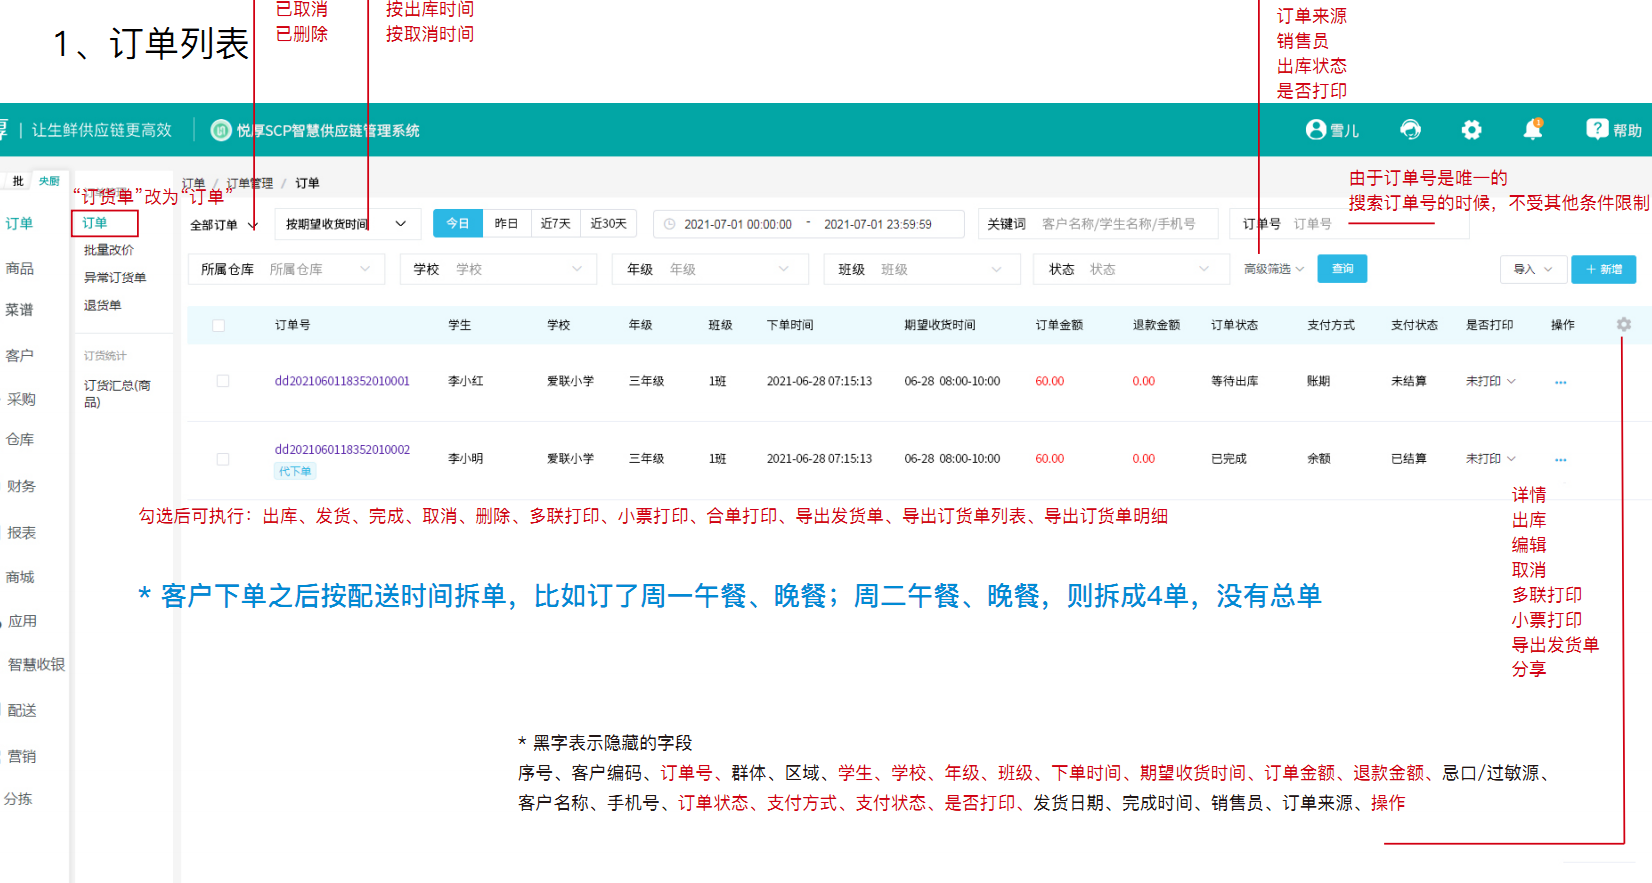Open table column settings gear
The width and height of the screenshot is (1652, 883).
point(1623,325)
